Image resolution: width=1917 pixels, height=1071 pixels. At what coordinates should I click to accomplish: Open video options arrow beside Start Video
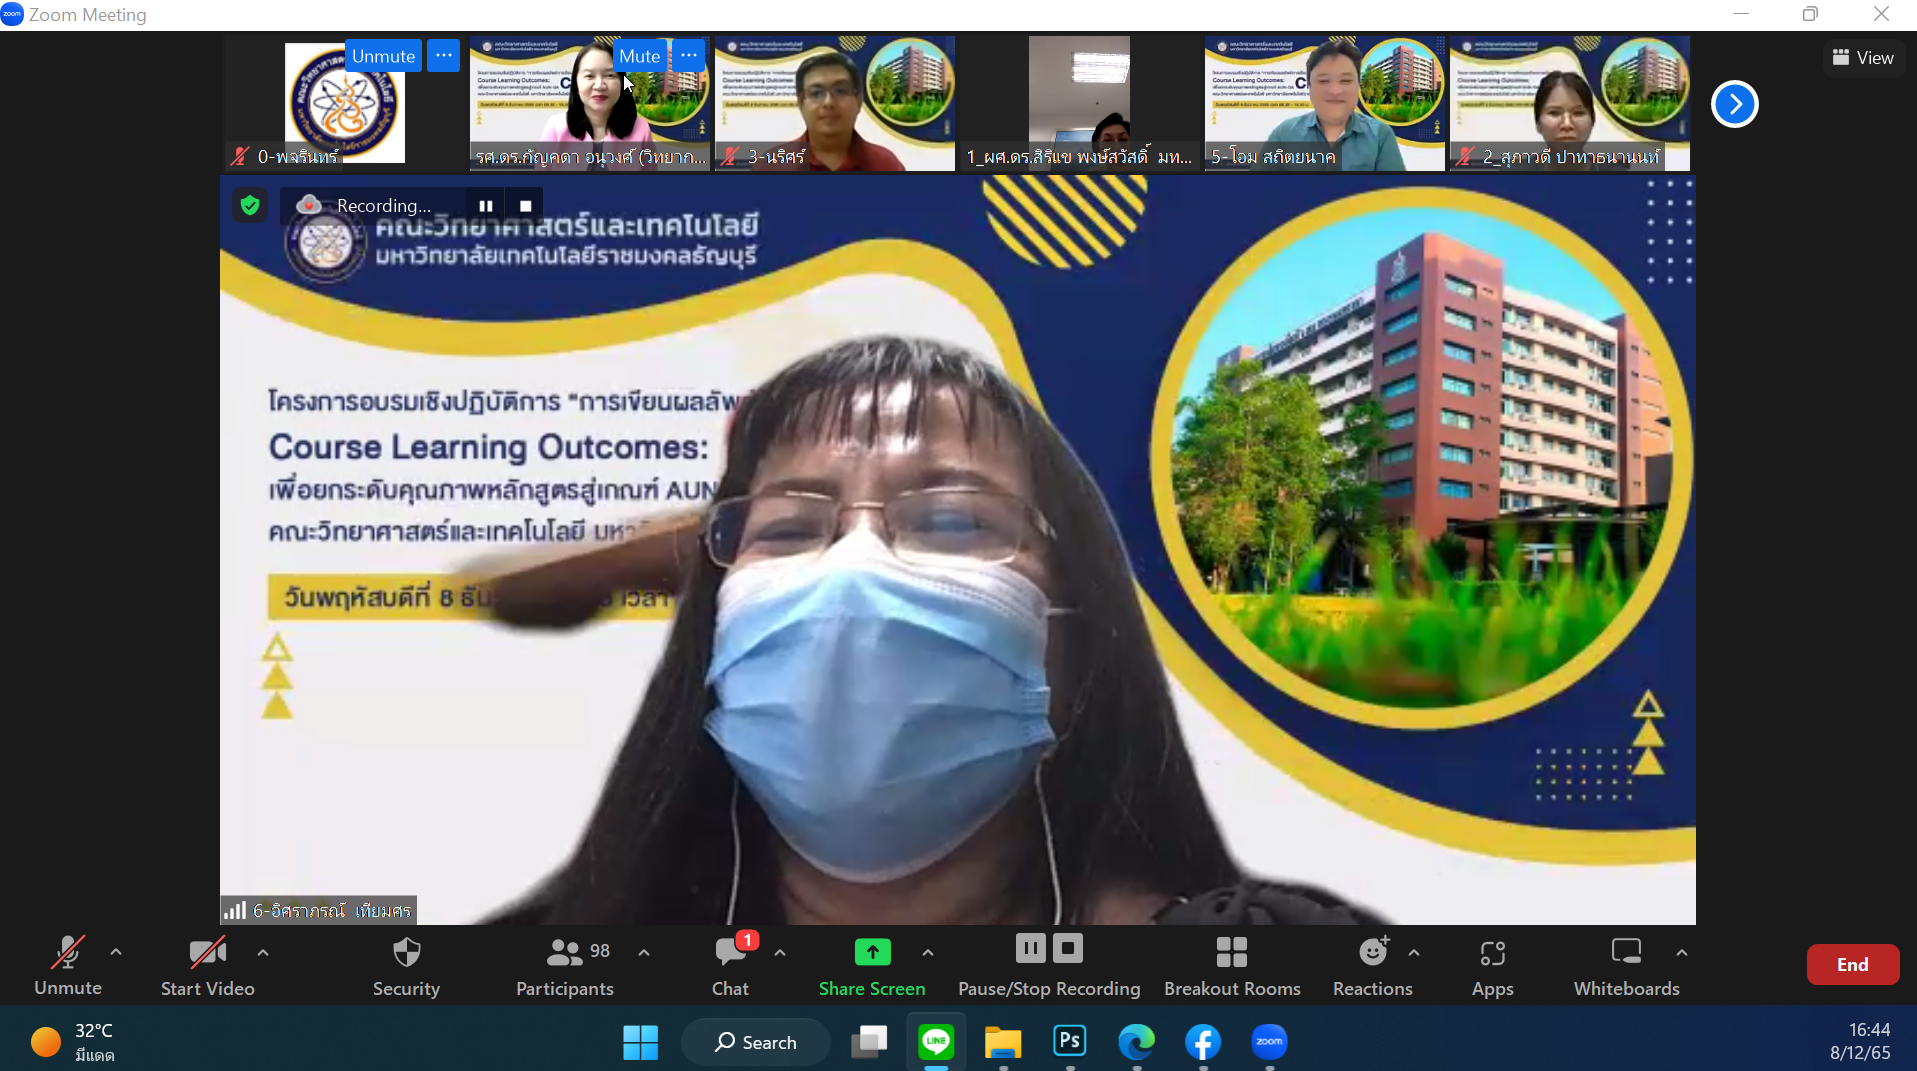[263, 953]
